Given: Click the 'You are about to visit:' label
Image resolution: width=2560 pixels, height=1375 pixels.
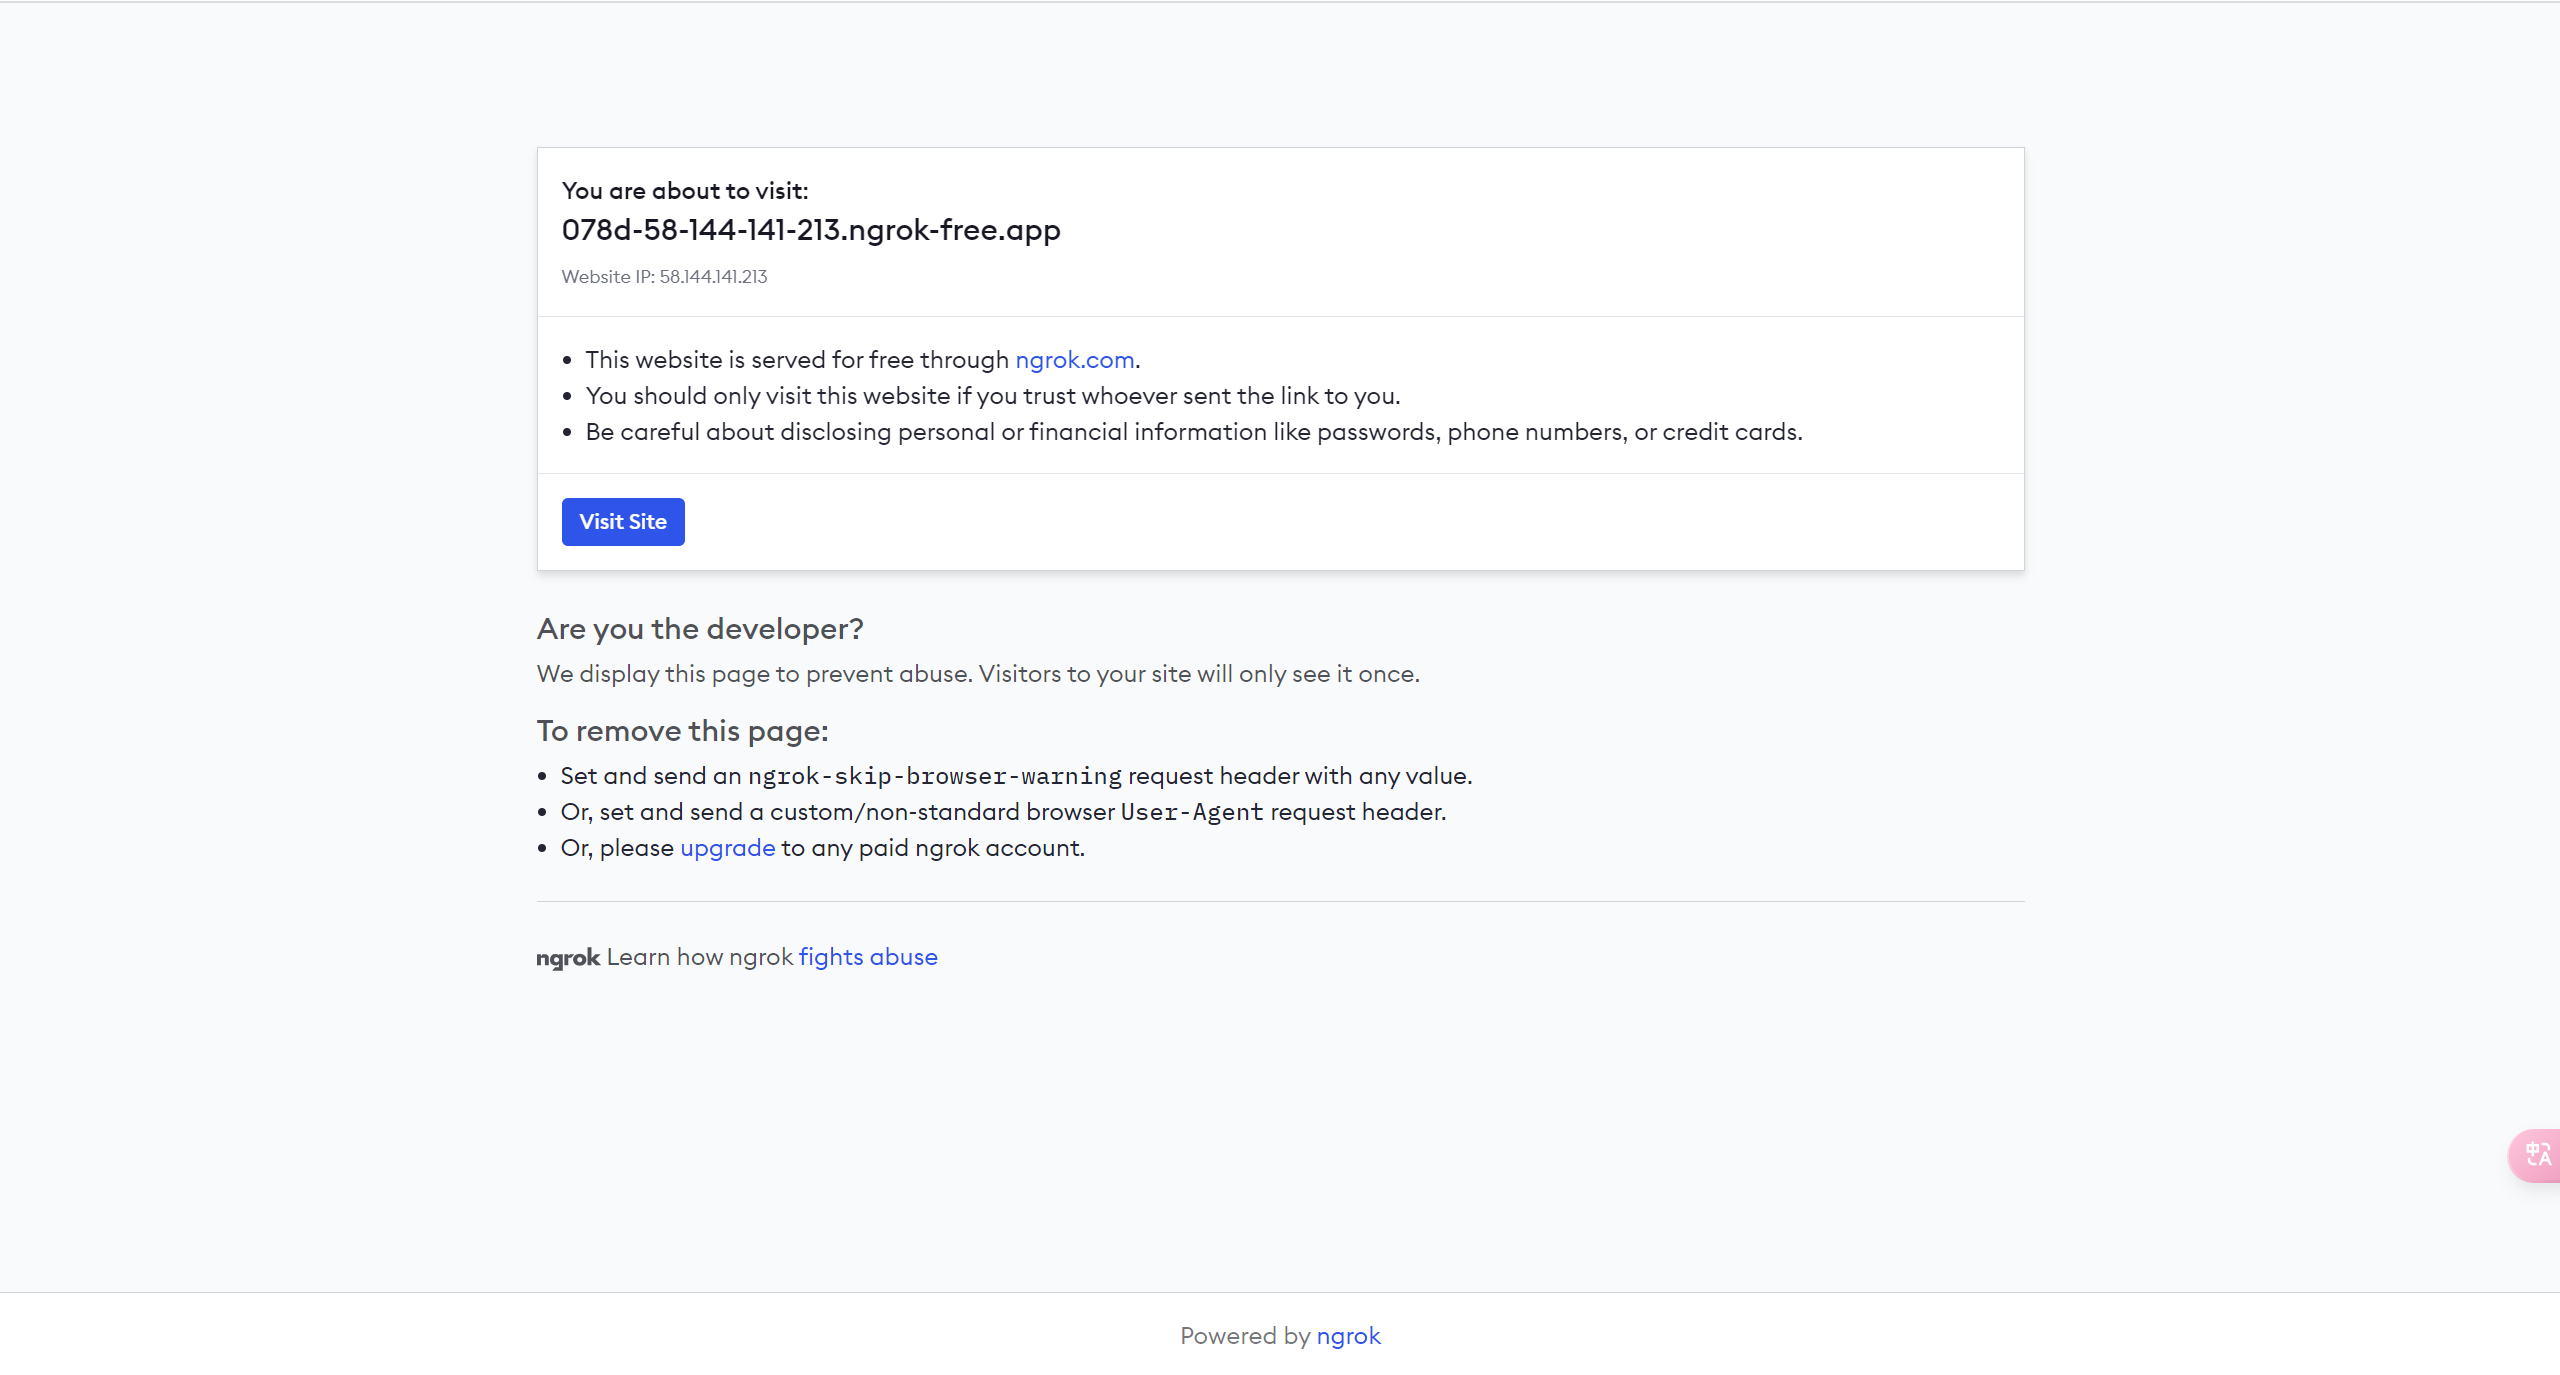Looking at the screenshot, I should (684, 191).
